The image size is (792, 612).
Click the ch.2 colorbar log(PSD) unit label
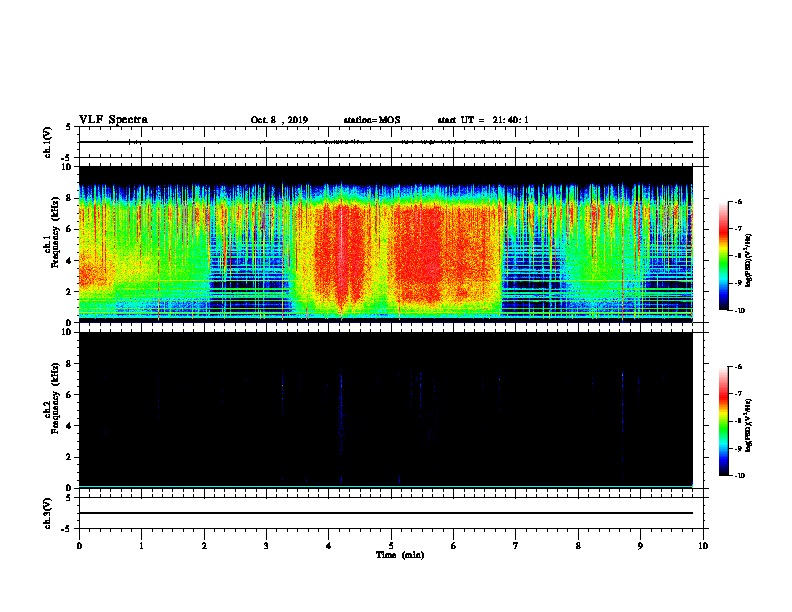coord(749,425)
